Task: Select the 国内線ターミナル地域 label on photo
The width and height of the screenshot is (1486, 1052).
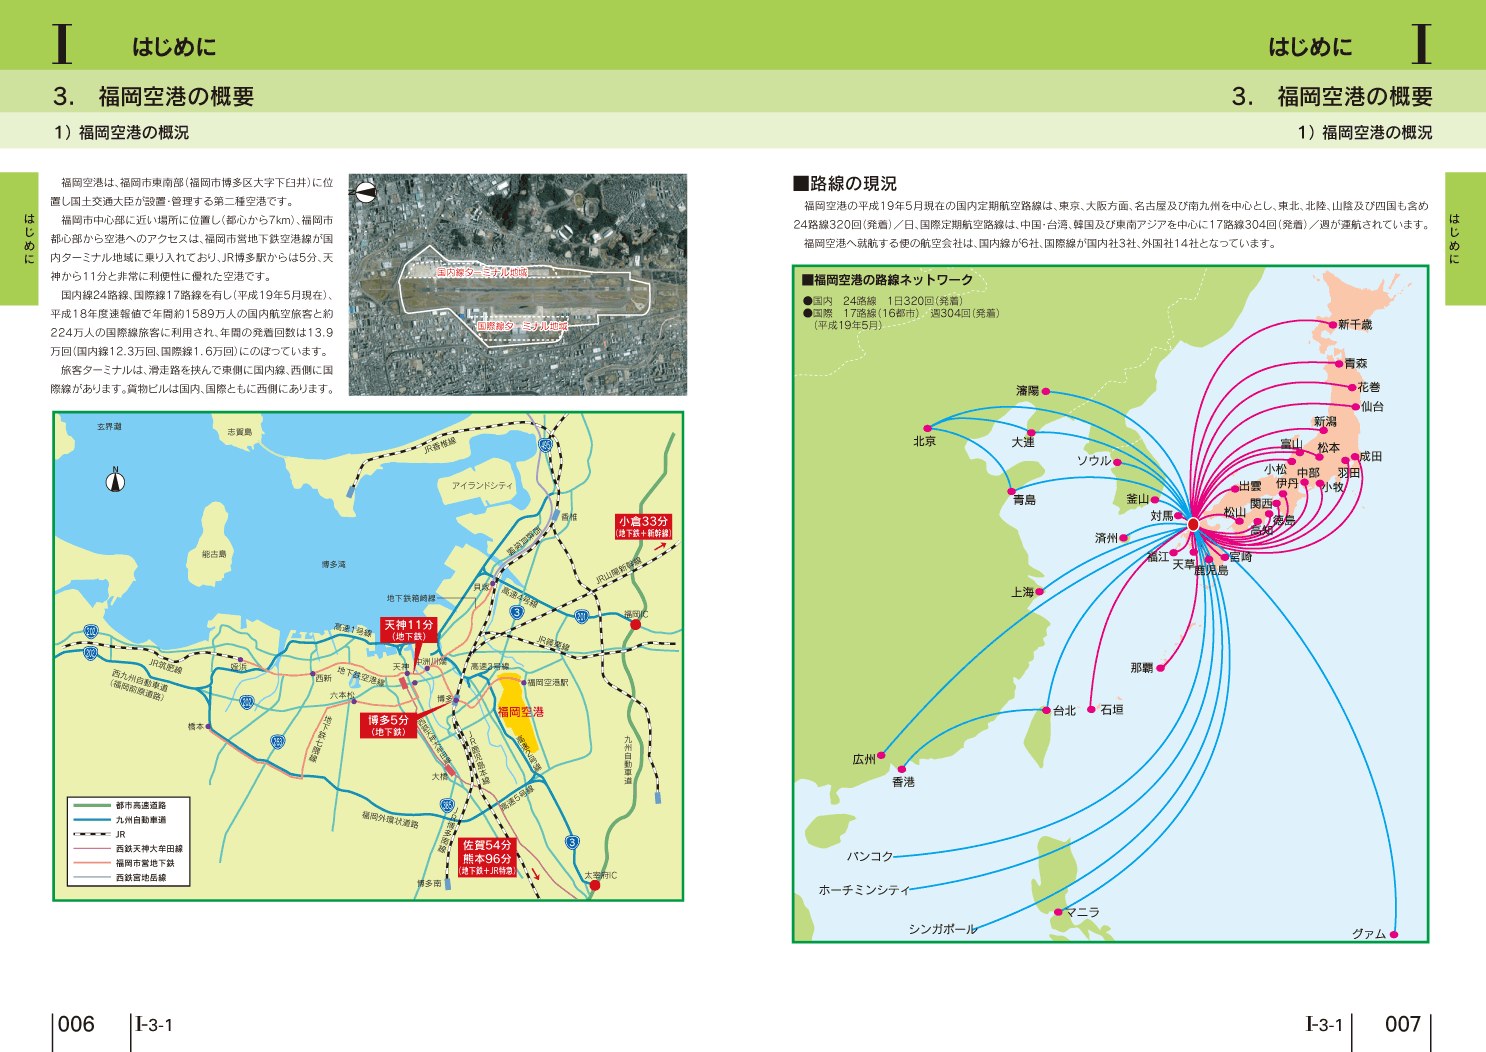Action: point(482,272)
